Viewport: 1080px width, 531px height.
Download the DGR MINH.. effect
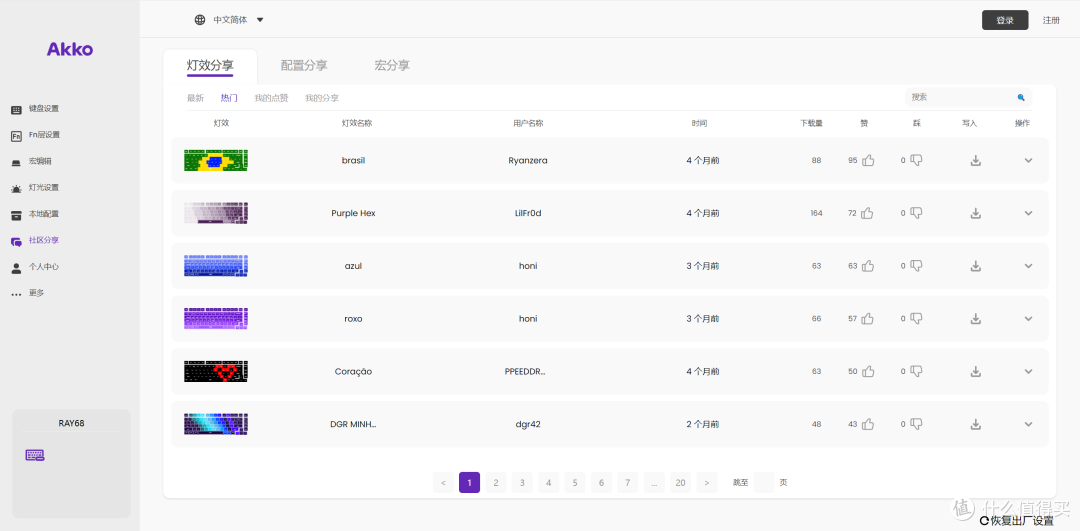point(975,424)
